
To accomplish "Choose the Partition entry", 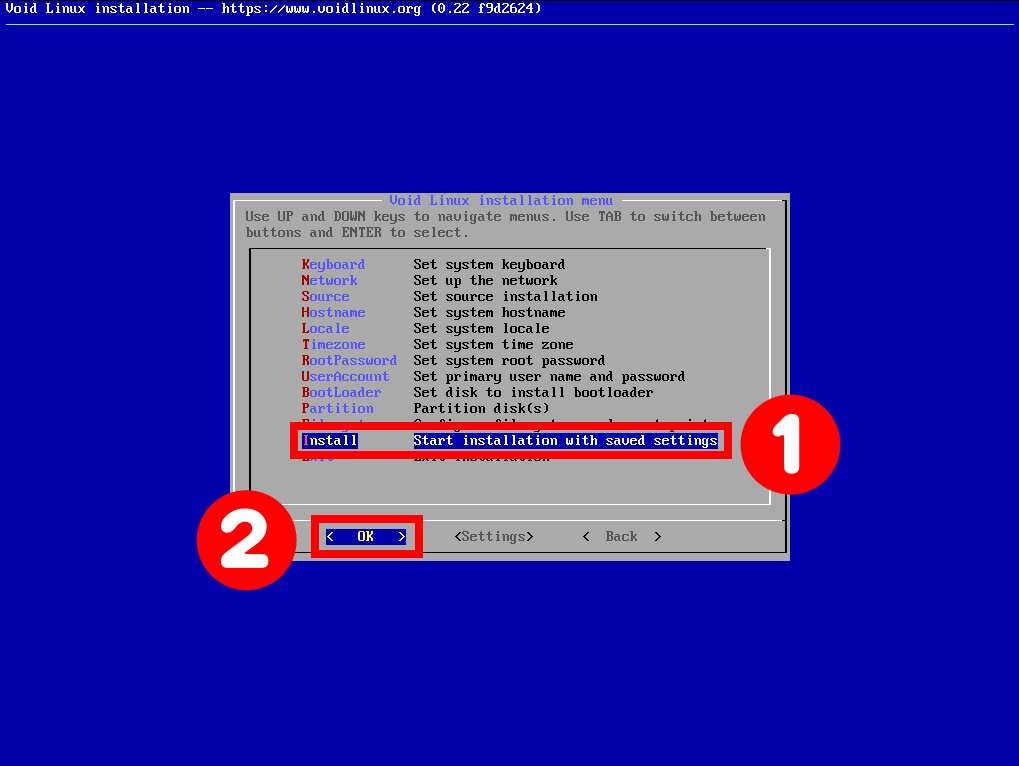I will [425, 409].
